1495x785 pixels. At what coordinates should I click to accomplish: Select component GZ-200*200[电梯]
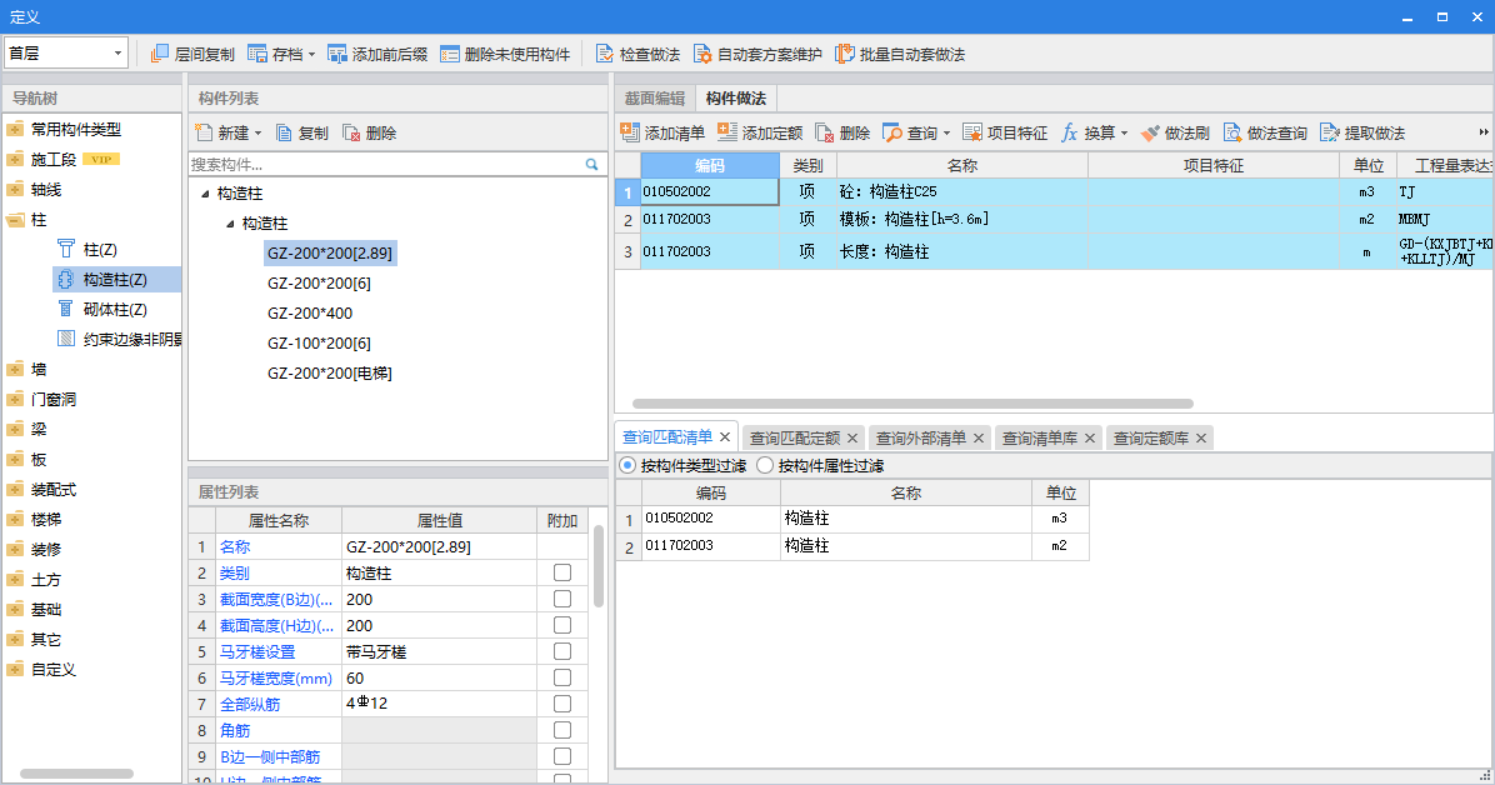coord(330,374)
